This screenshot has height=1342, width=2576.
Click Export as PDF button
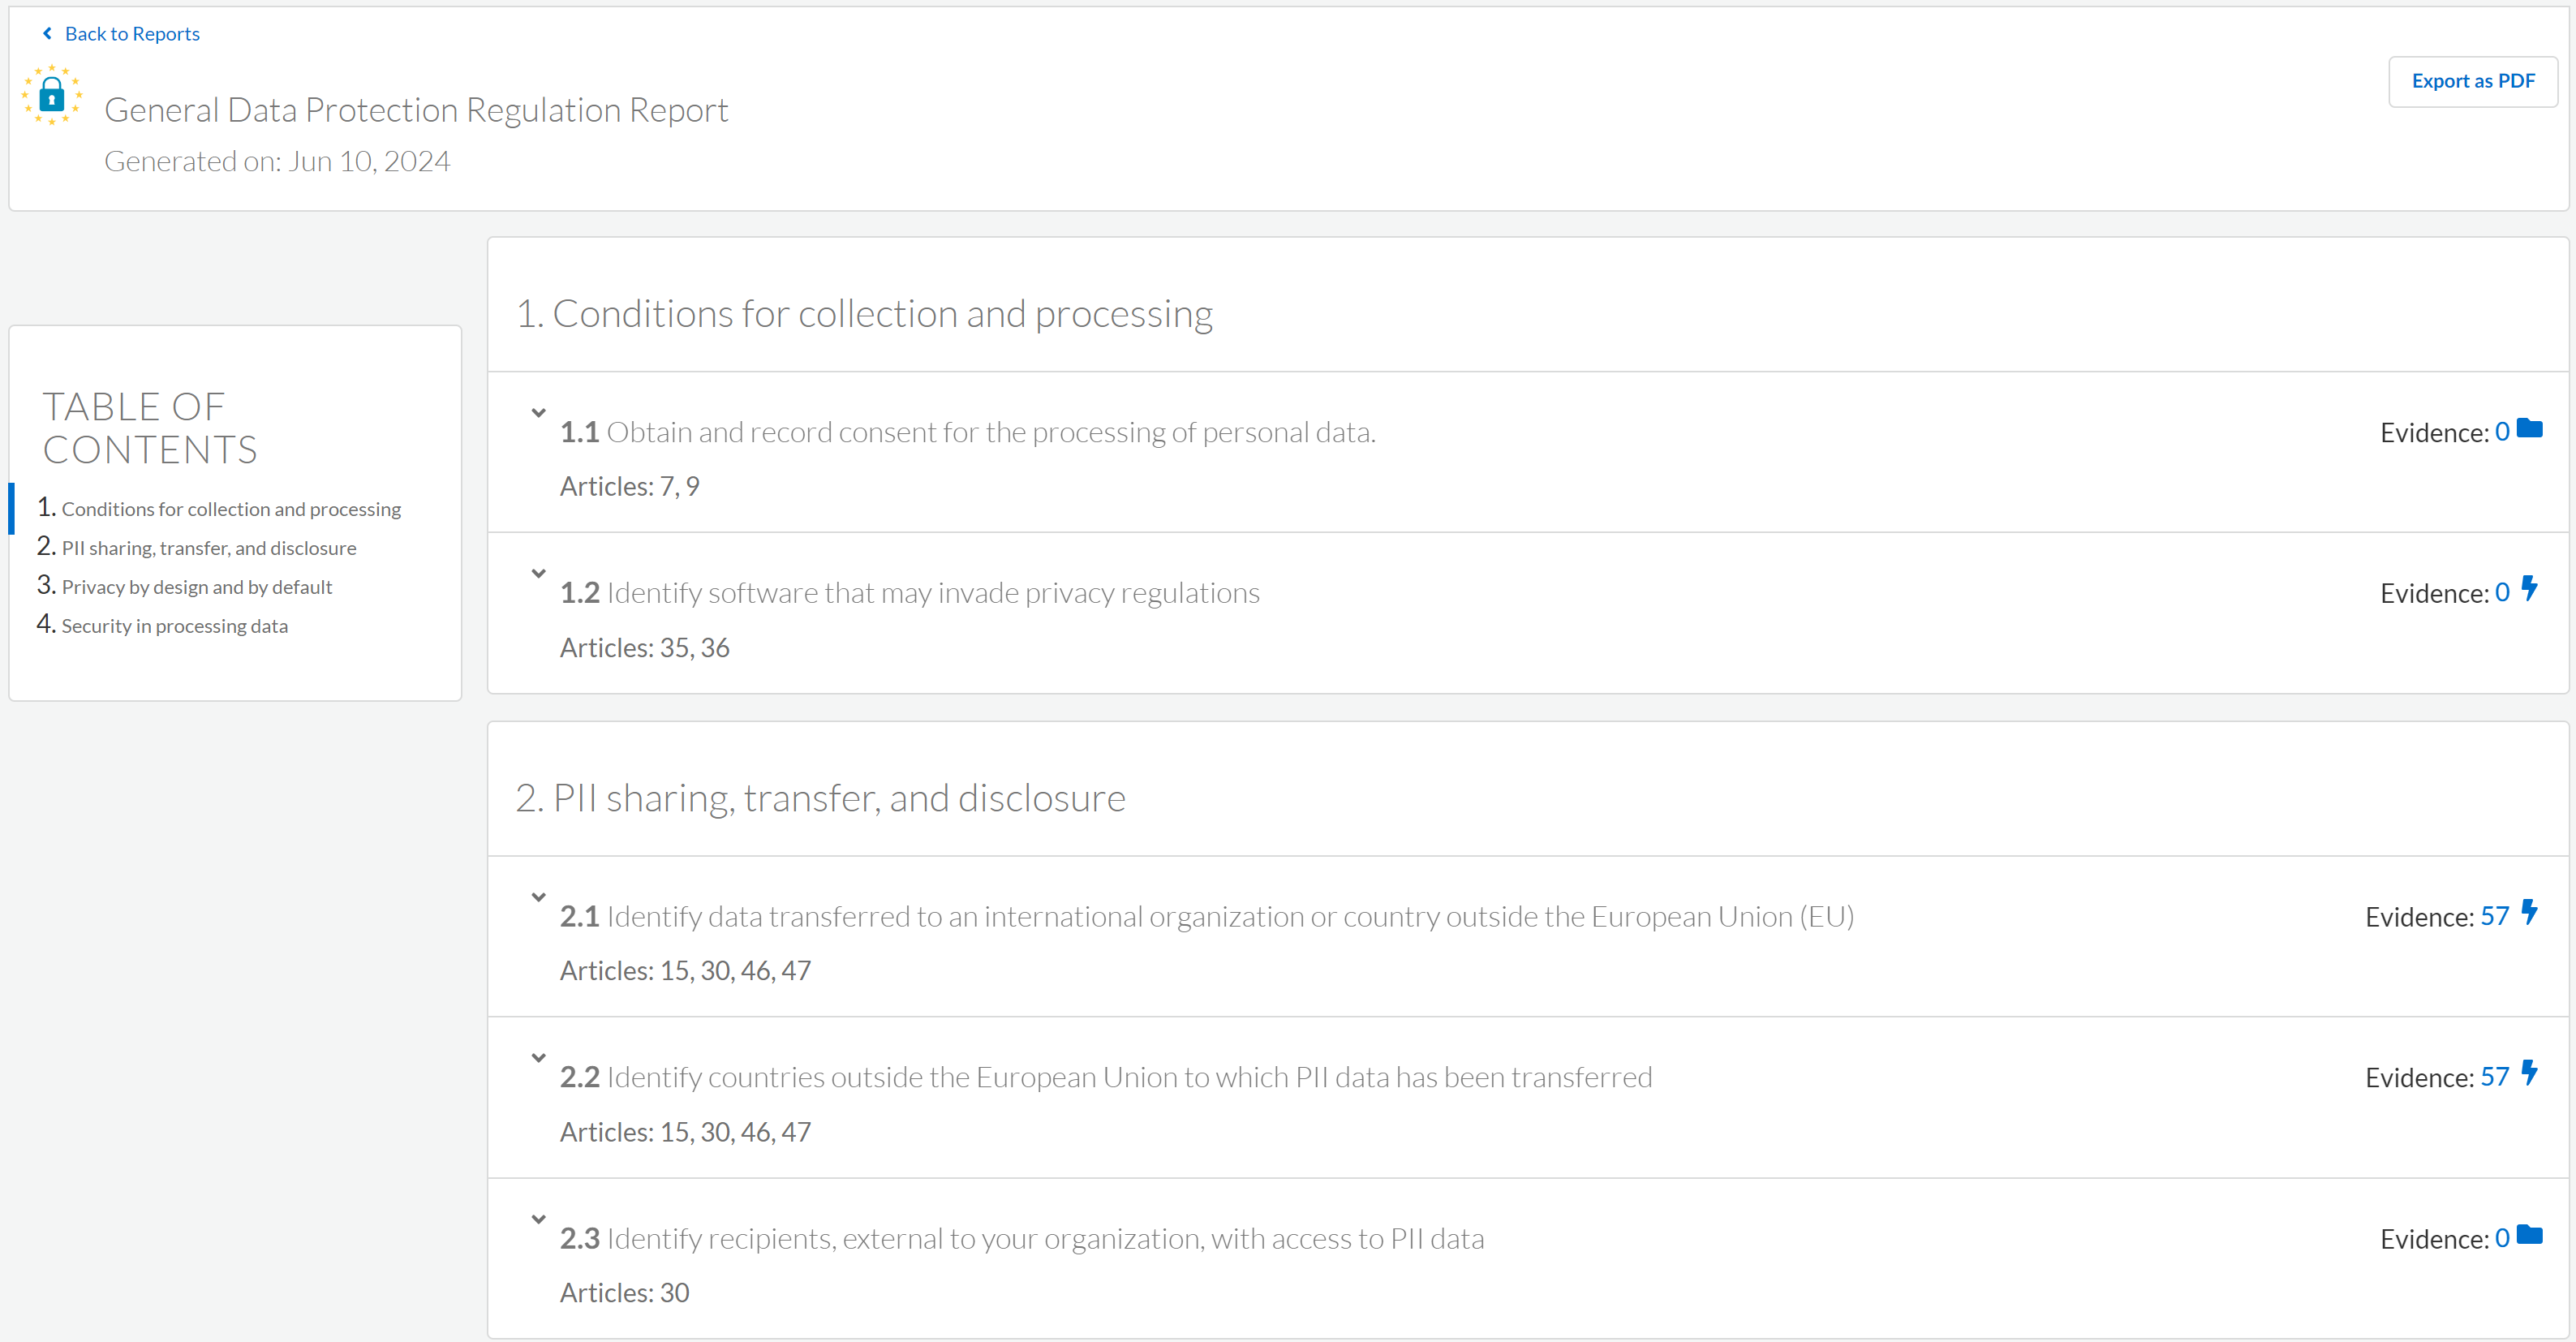click(x=2472, y=81)
